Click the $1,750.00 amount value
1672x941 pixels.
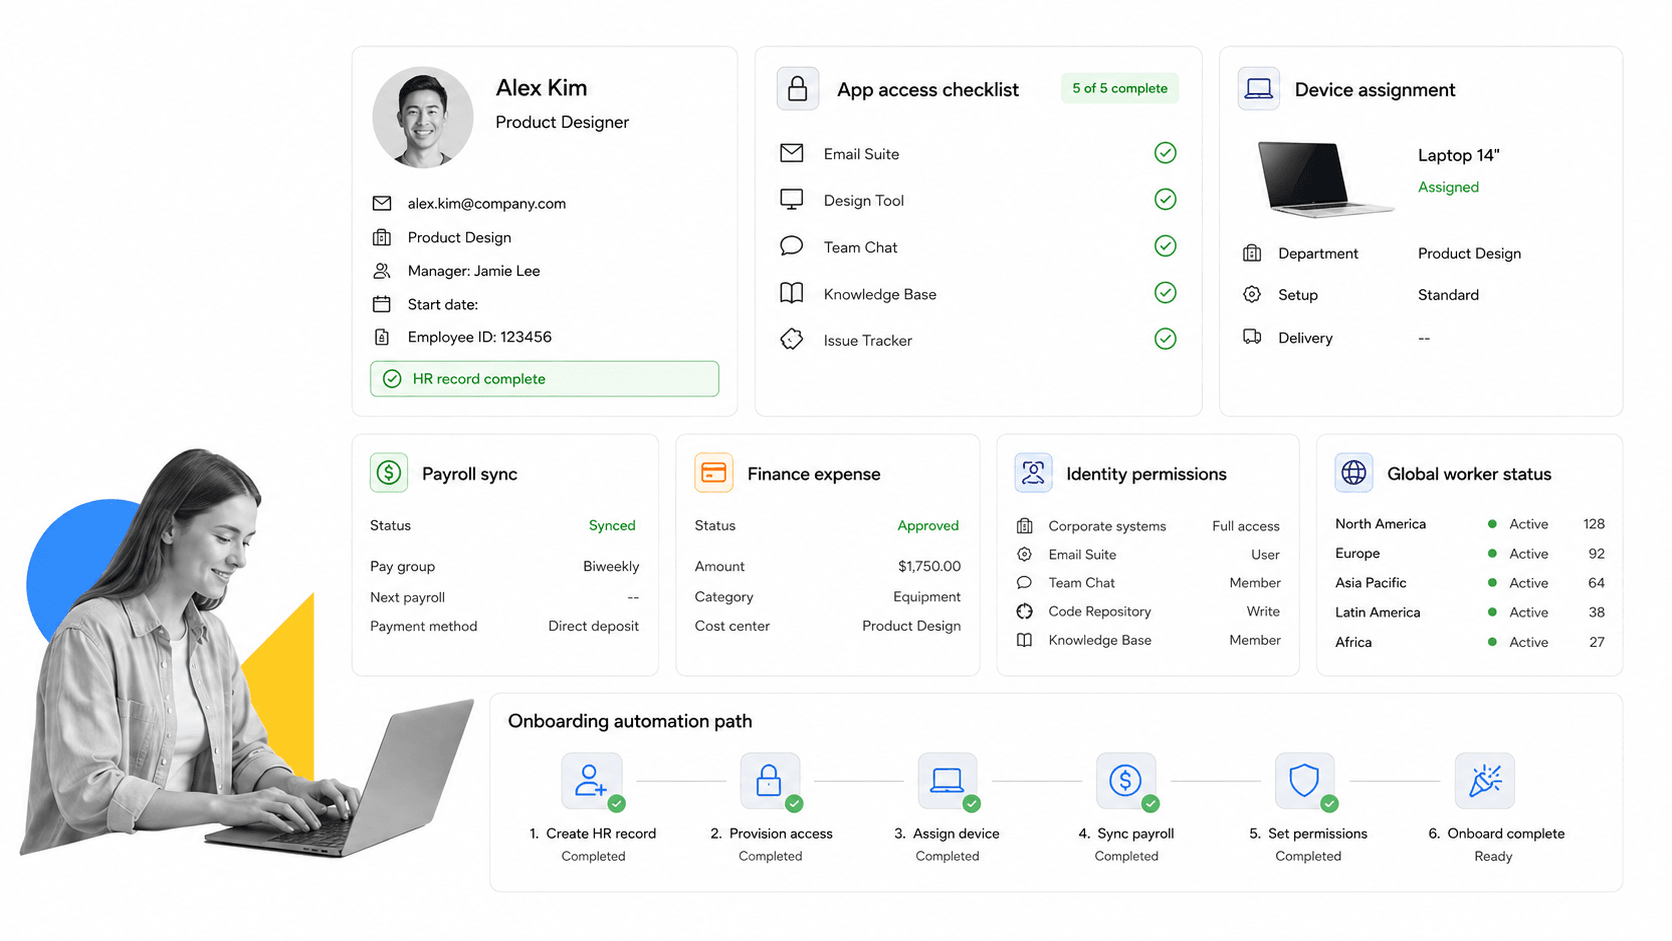click(x=929, y=566)
